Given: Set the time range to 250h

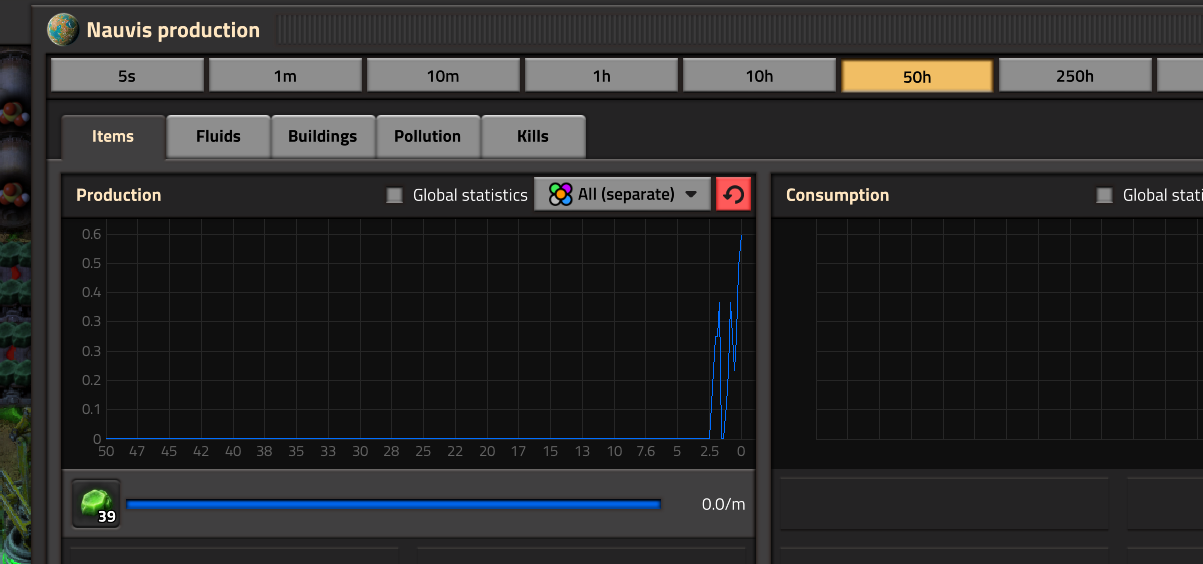Looking at the screenshot, I should click(1075, 76).
